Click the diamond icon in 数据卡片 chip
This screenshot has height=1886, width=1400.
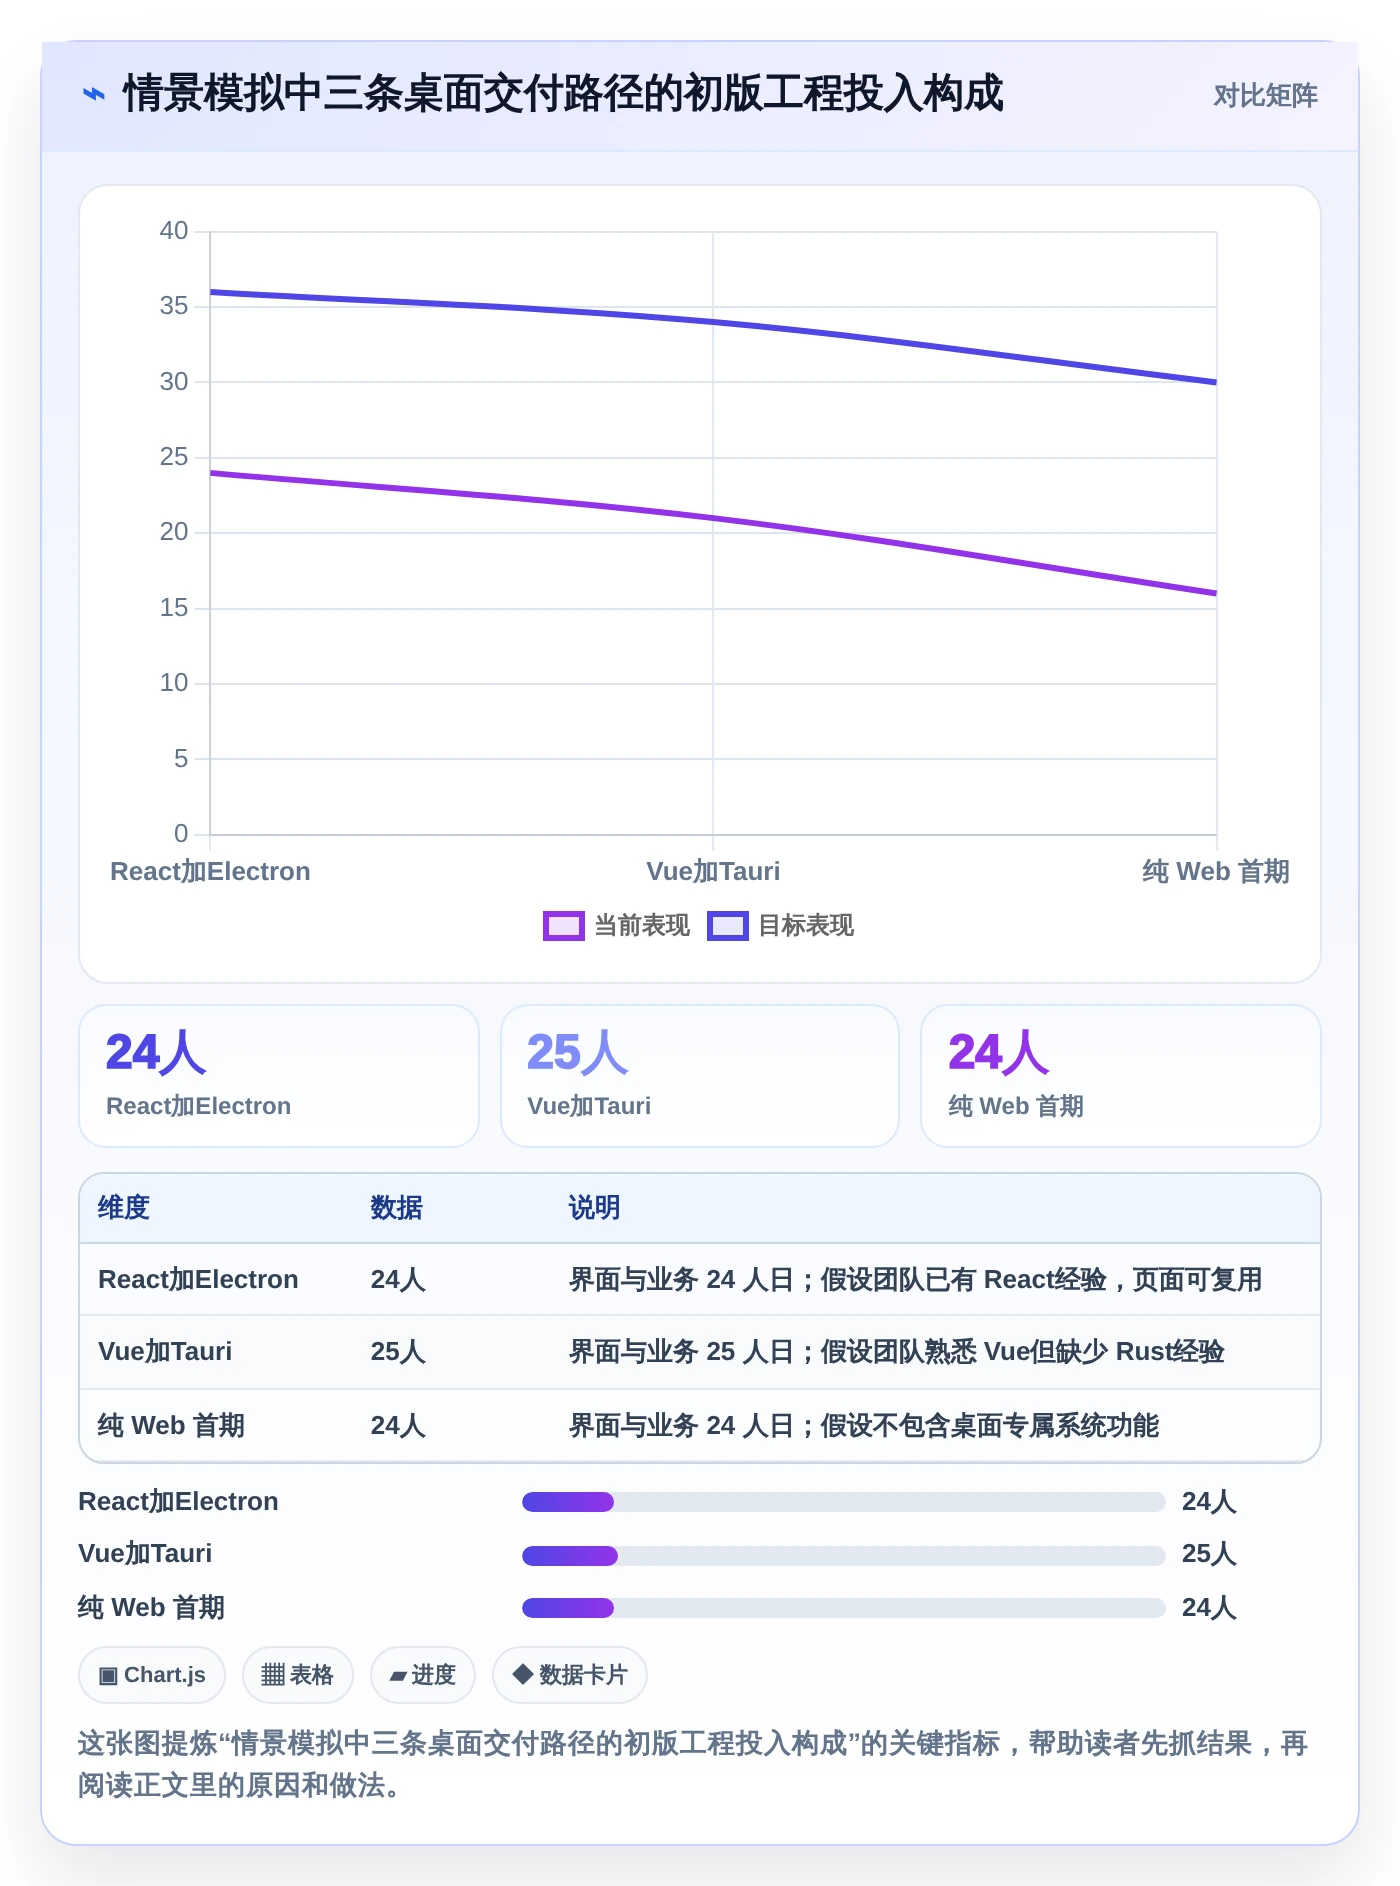(x=522, y=1674)
